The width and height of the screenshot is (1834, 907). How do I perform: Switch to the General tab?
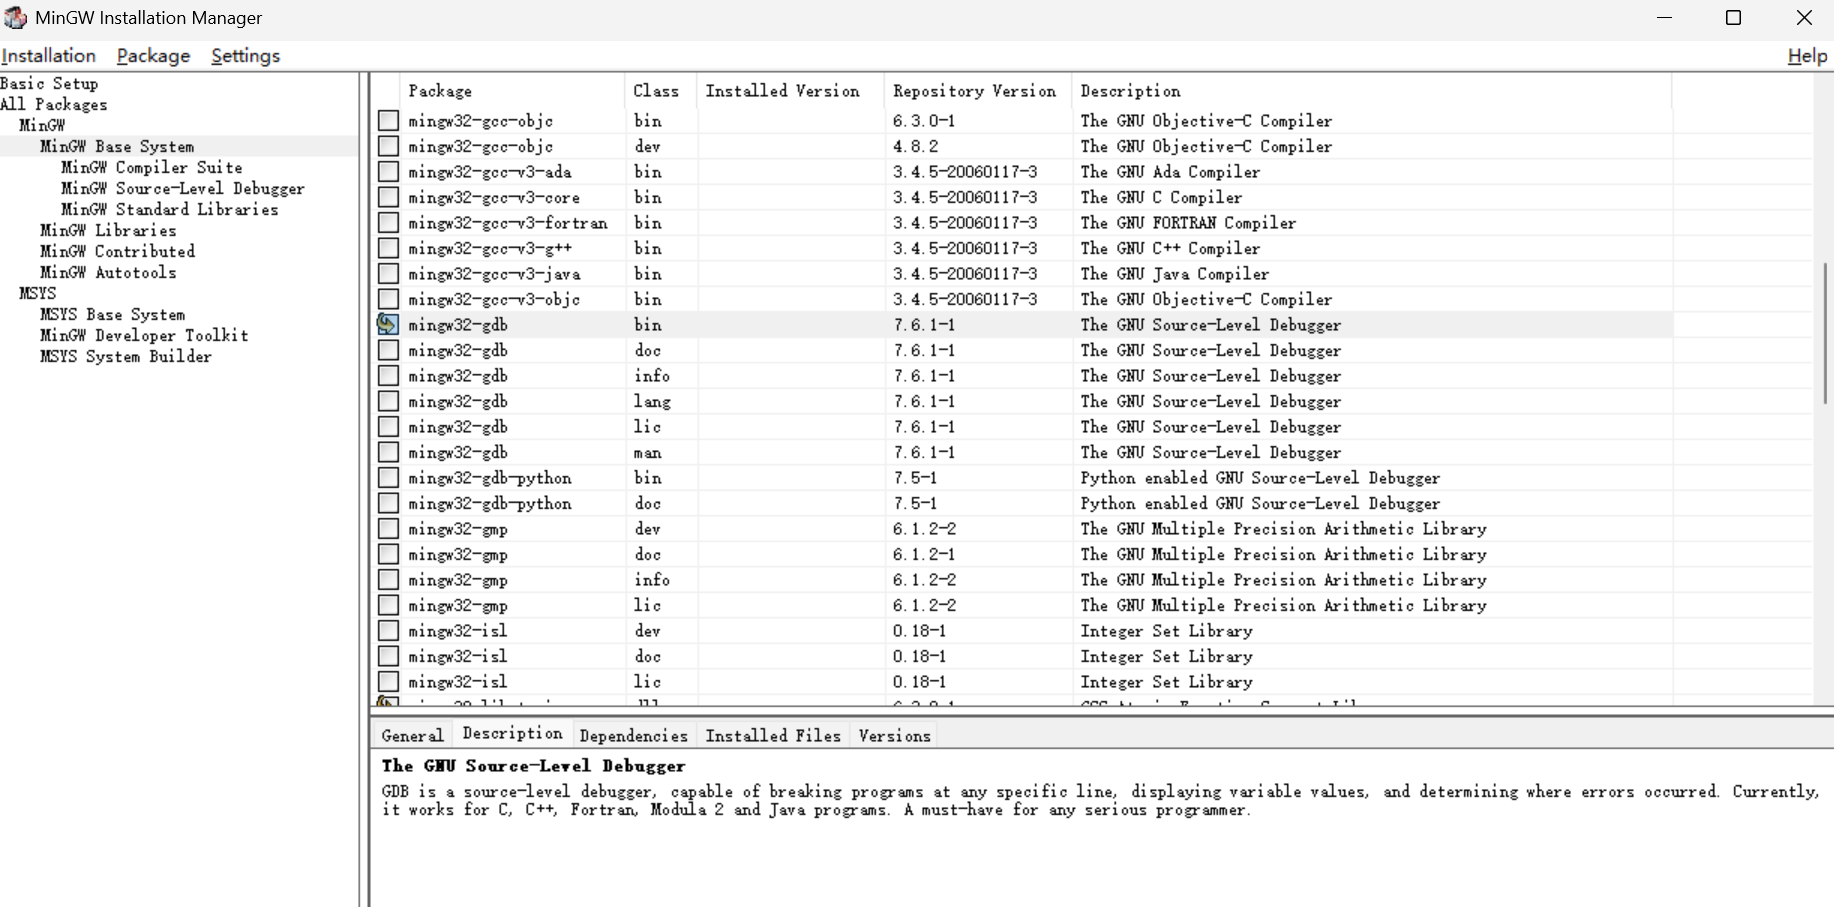[x=412, y=735]
